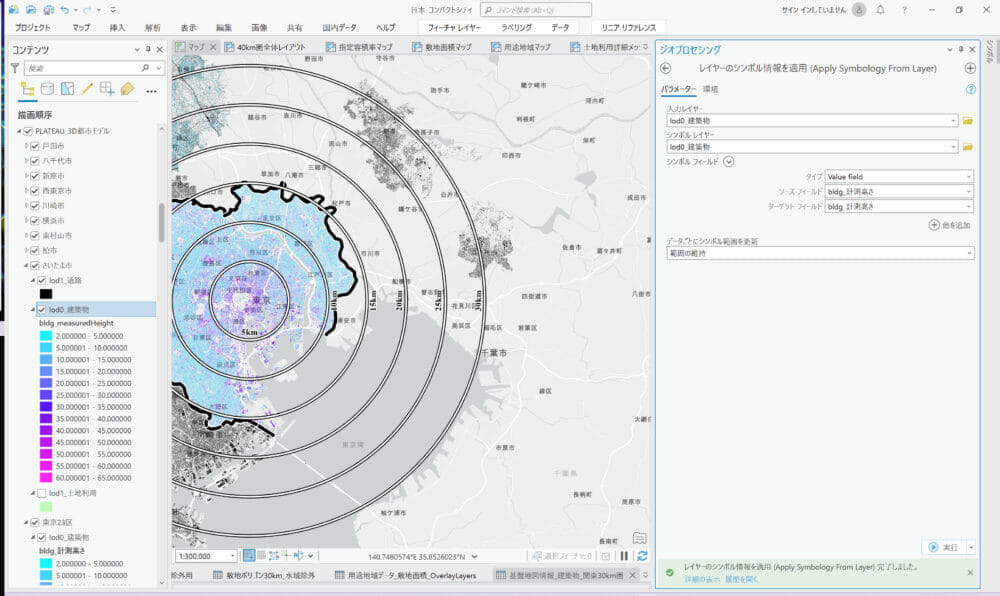Collapse the 東京23区 group
Screen dimensions: 1000x596
click(26, 523)
